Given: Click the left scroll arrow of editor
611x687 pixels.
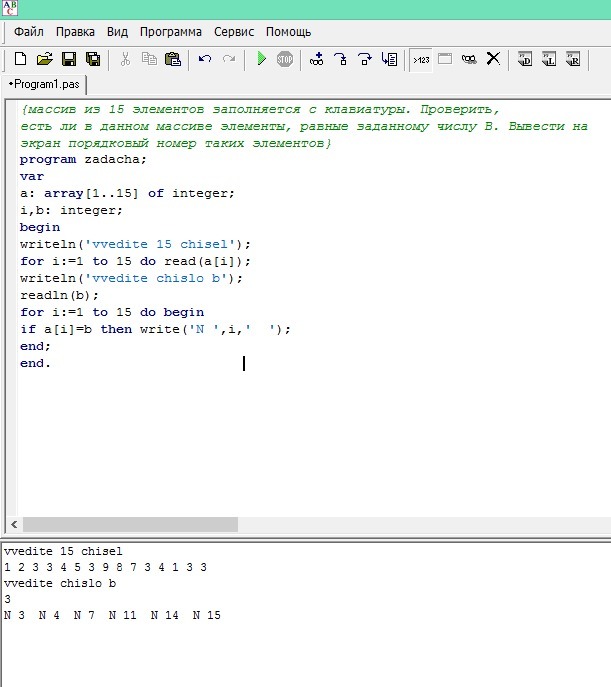Looking at the screenshot, I should tap(13, 524).
